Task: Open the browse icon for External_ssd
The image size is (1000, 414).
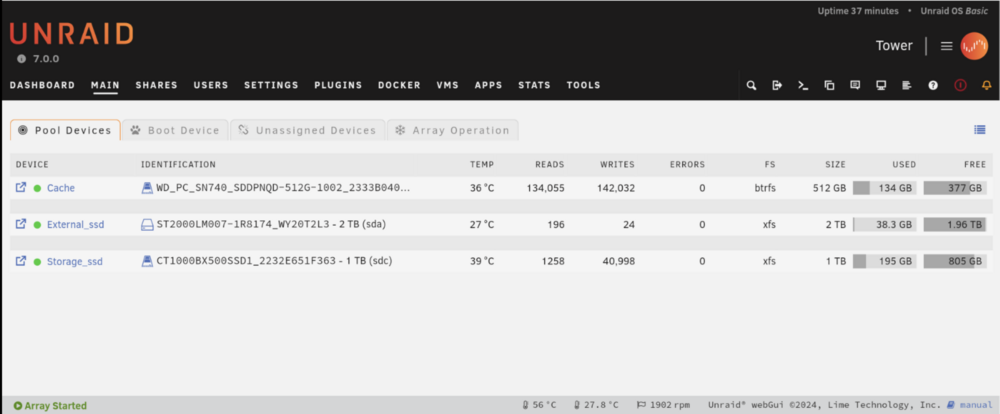Action: click(x=21, y=224)
